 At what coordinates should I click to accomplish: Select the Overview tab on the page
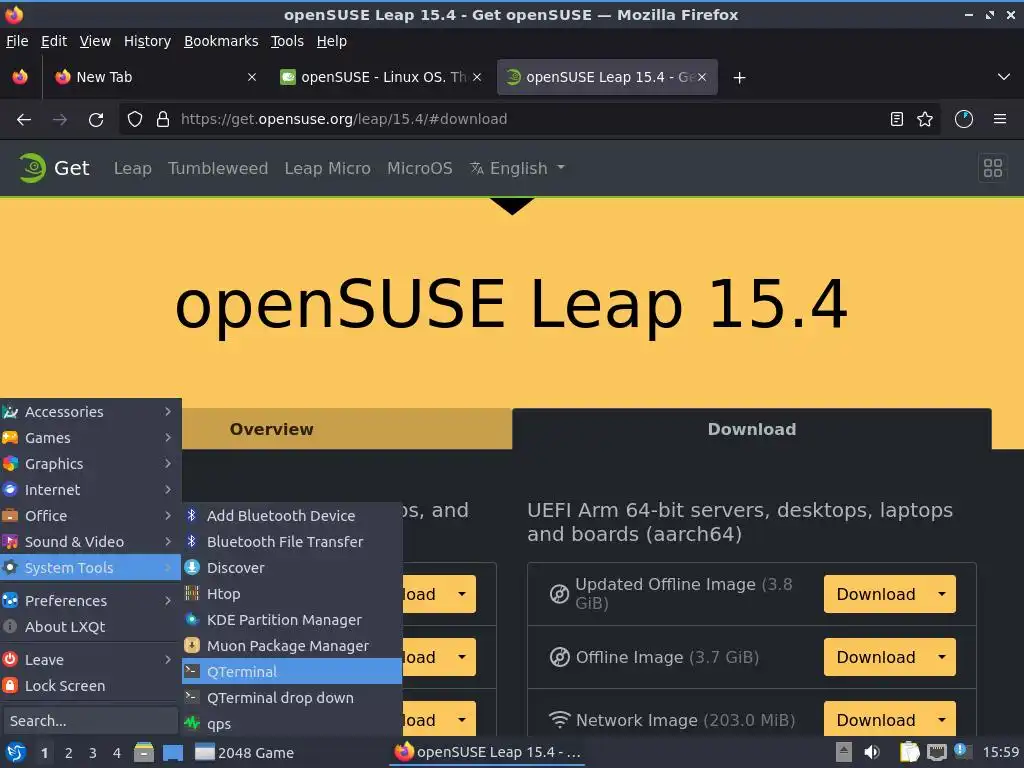click(272, 429)
